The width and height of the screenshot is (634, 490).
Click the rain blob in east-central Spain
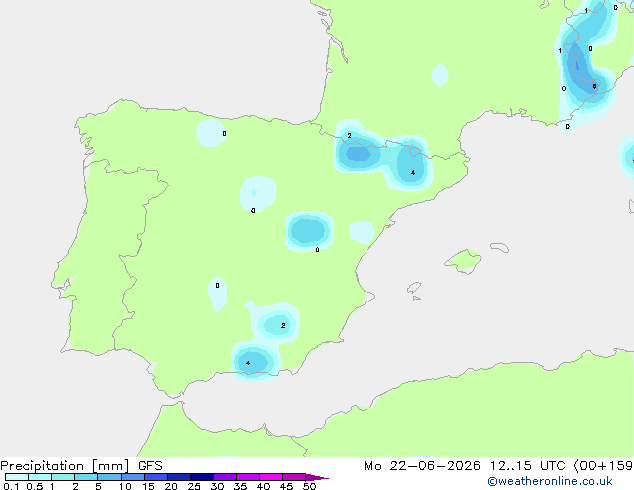tap(309, 231)
